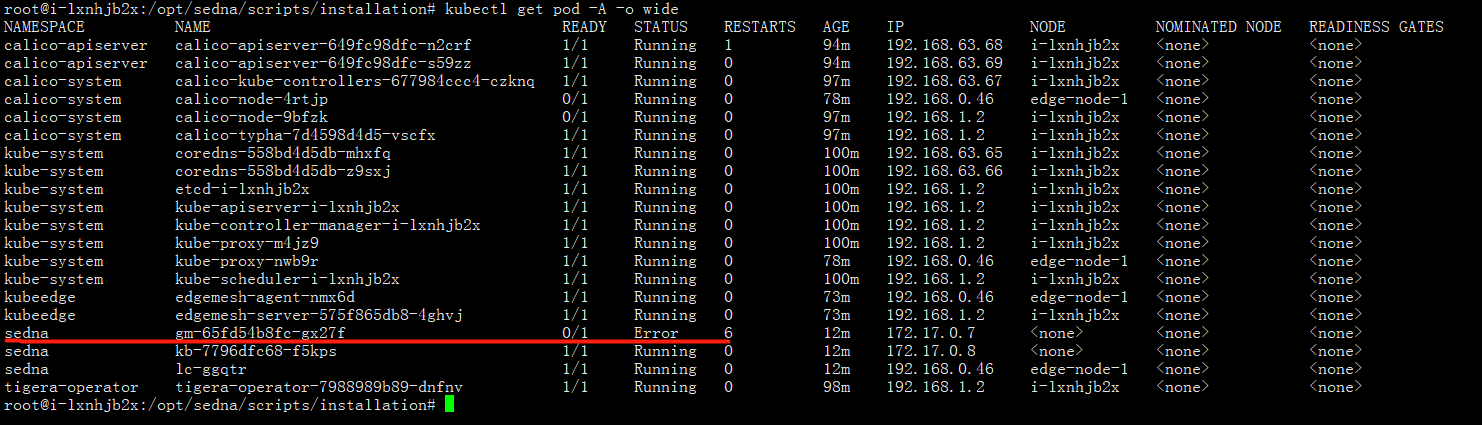1482x425 pixels.
Task: Select the STATUS column header
Action: click(661, 27)
